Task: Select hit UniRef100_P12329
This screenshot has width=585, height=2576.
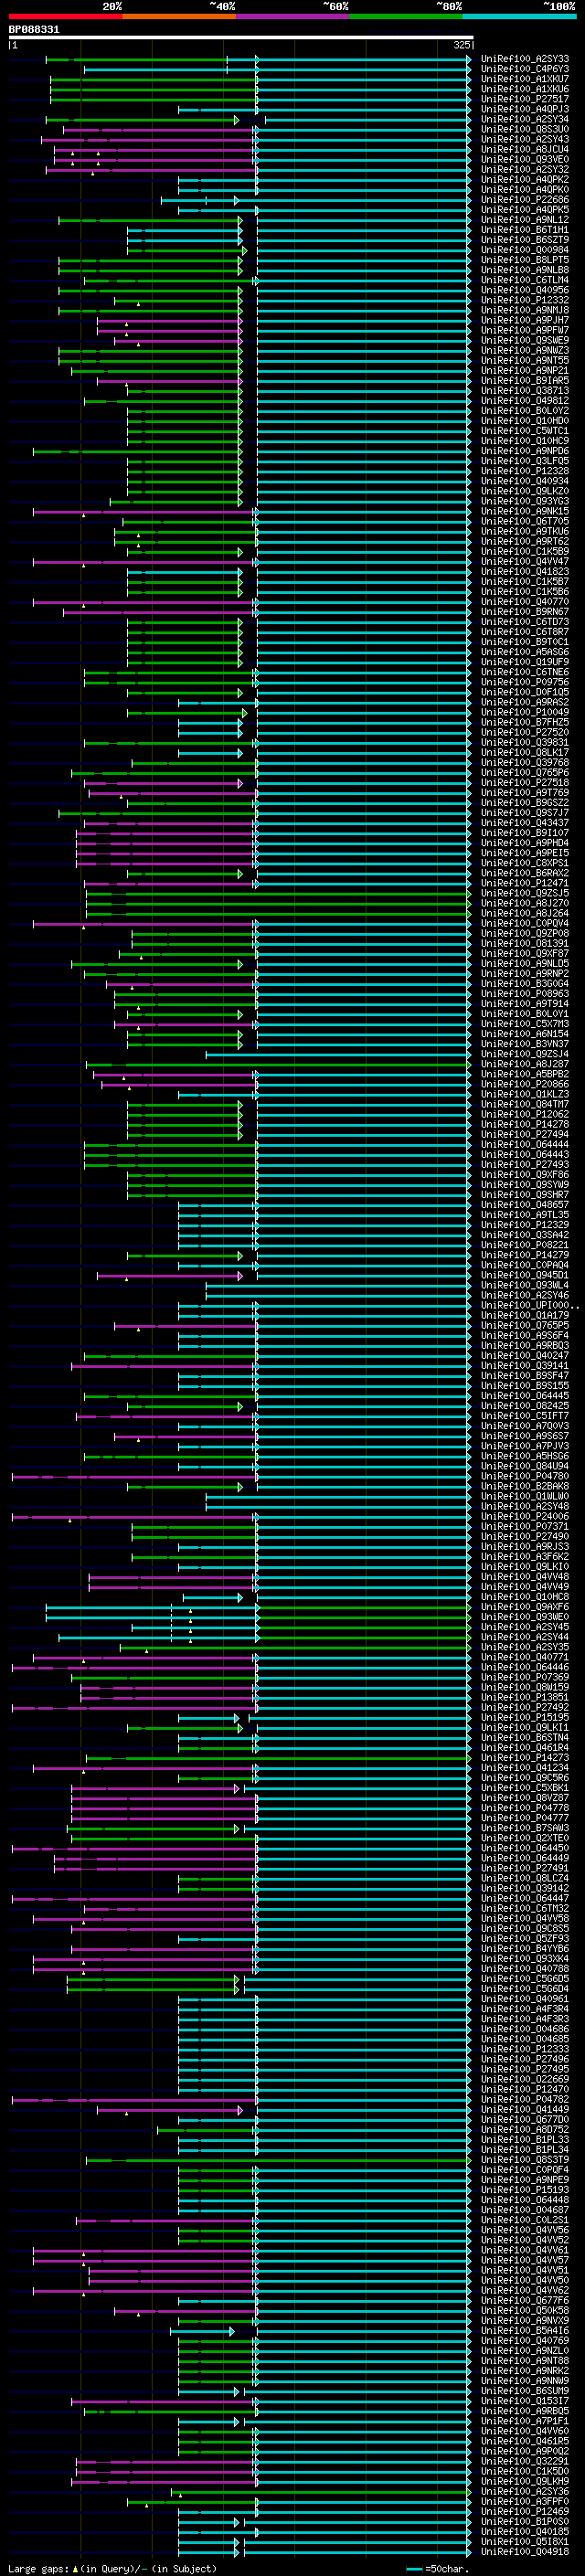Action: 525,1225
